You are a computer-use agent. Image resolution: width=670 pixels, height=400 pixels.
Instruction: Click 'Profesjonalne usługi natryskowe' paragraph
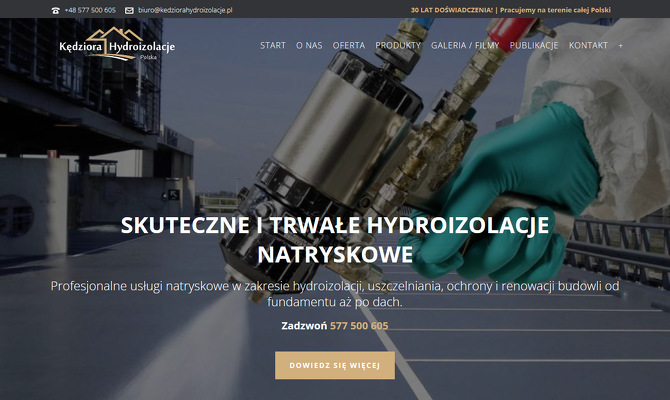335,294
